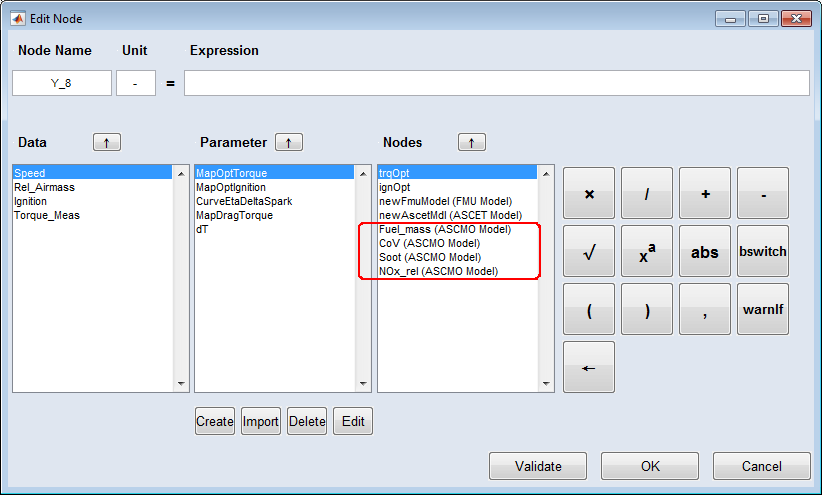Select Rel_Airmass in the Data list
Image resolution: width=822 pixels, height=495 pixels.
44,187
